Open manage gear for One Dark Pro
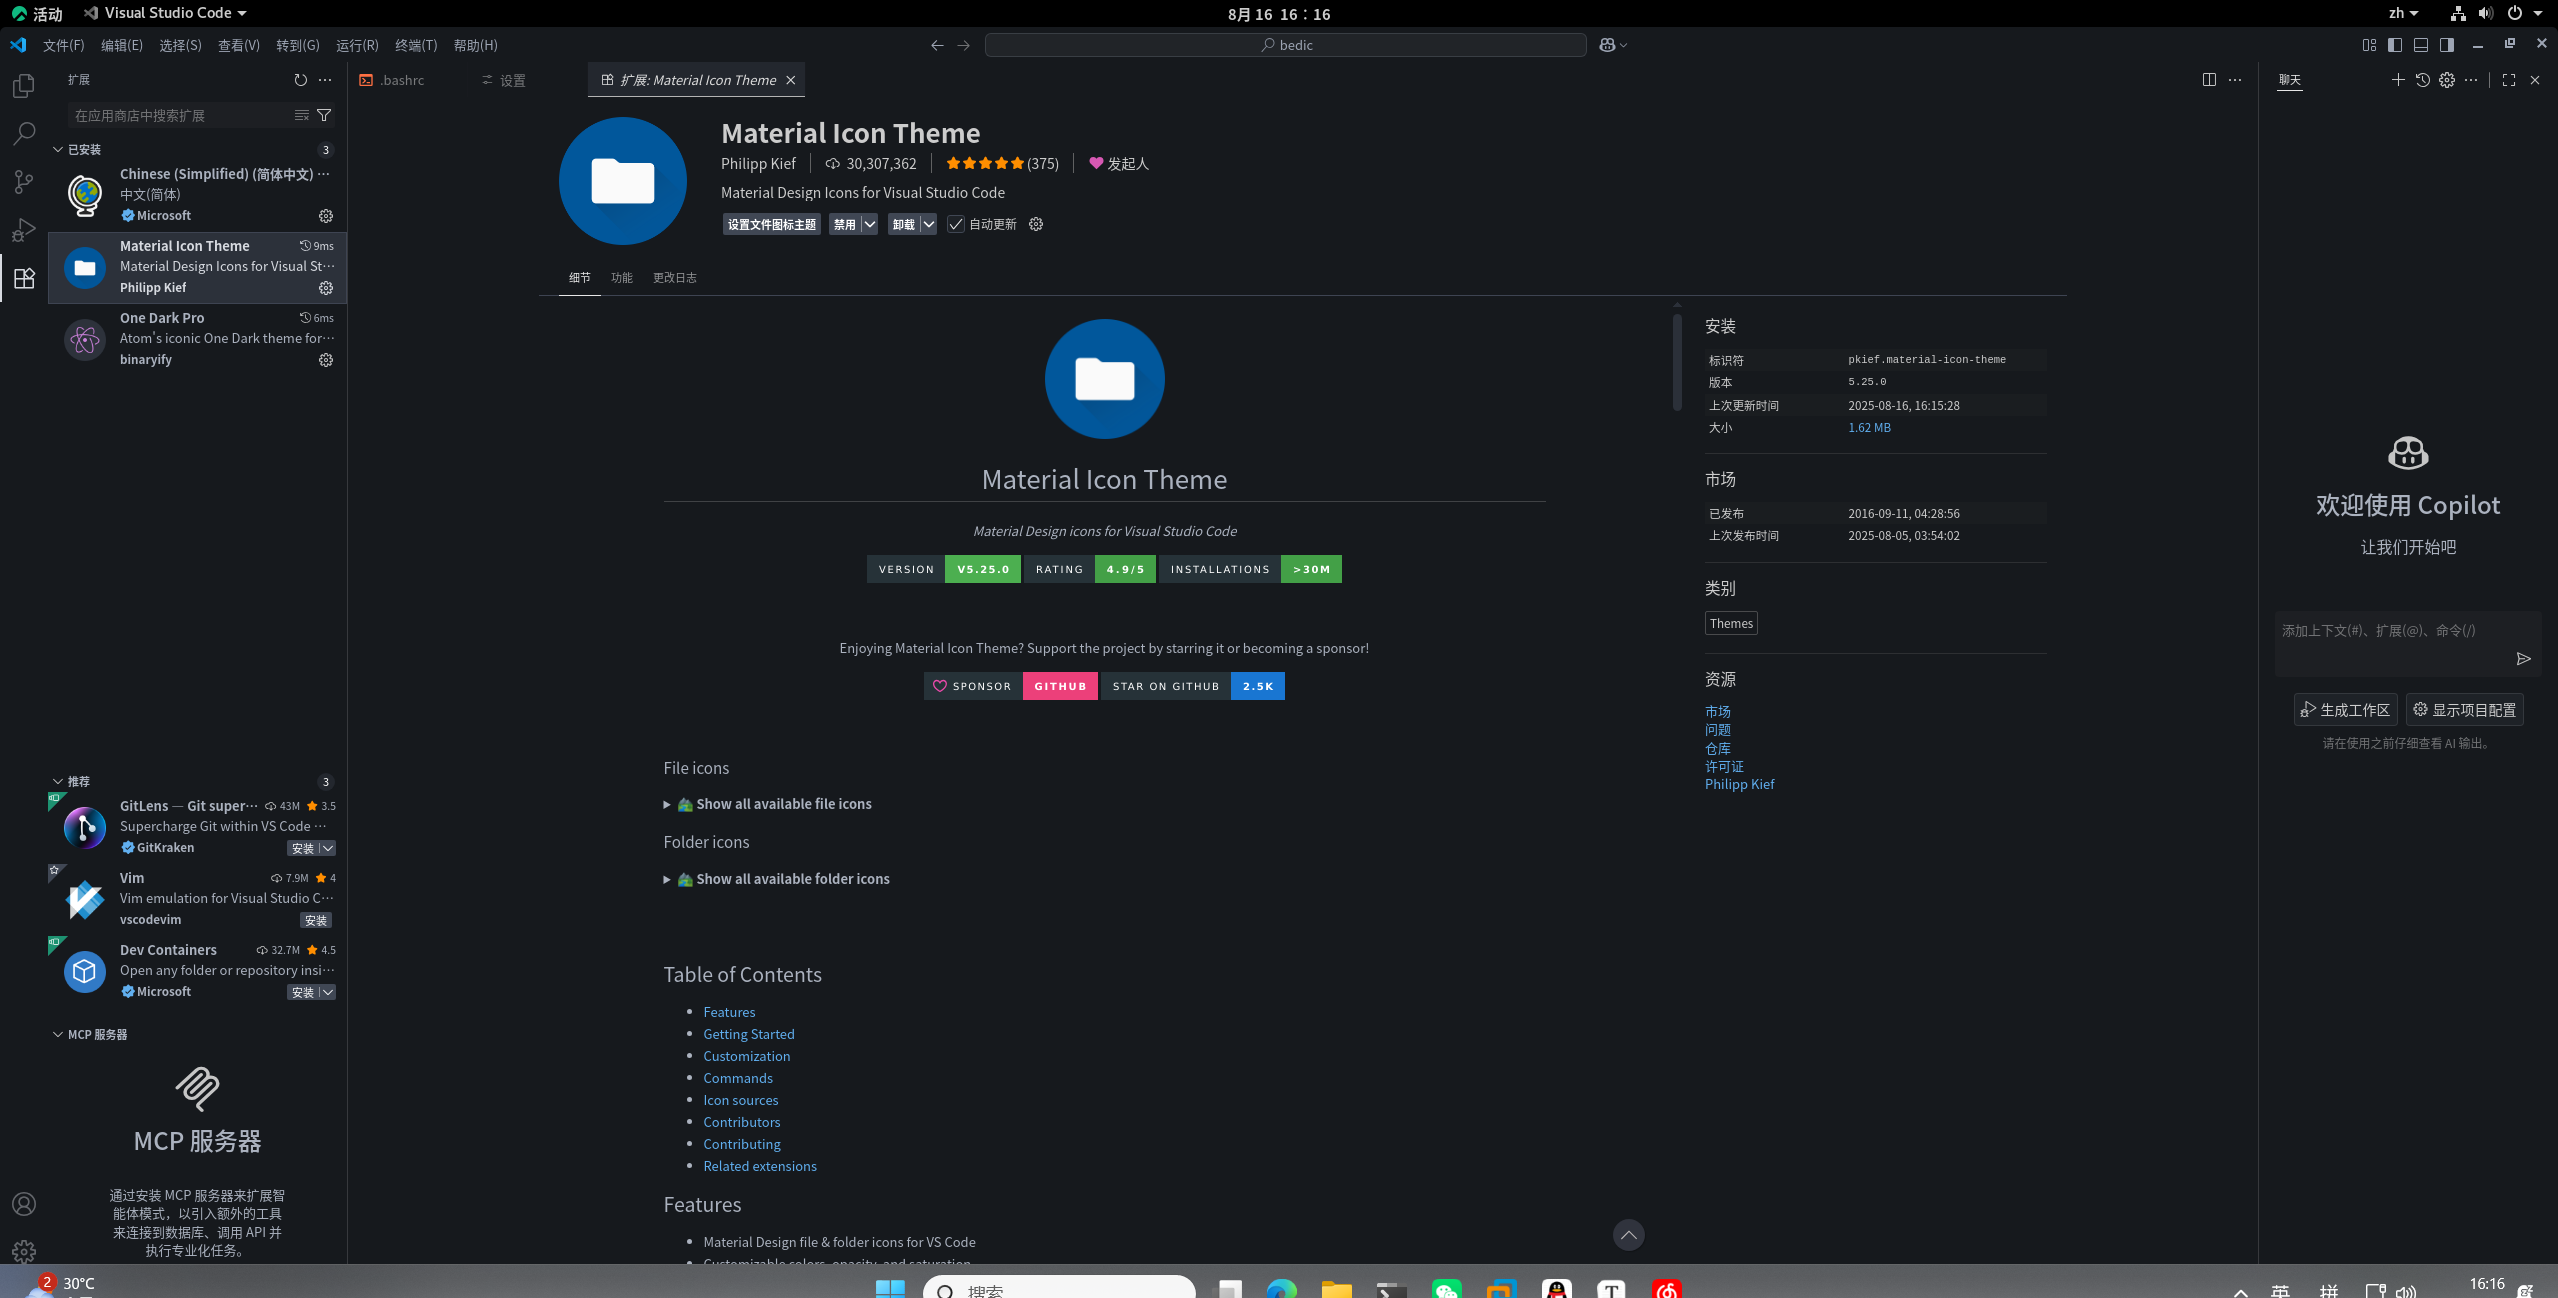 (x=326, y=360)
